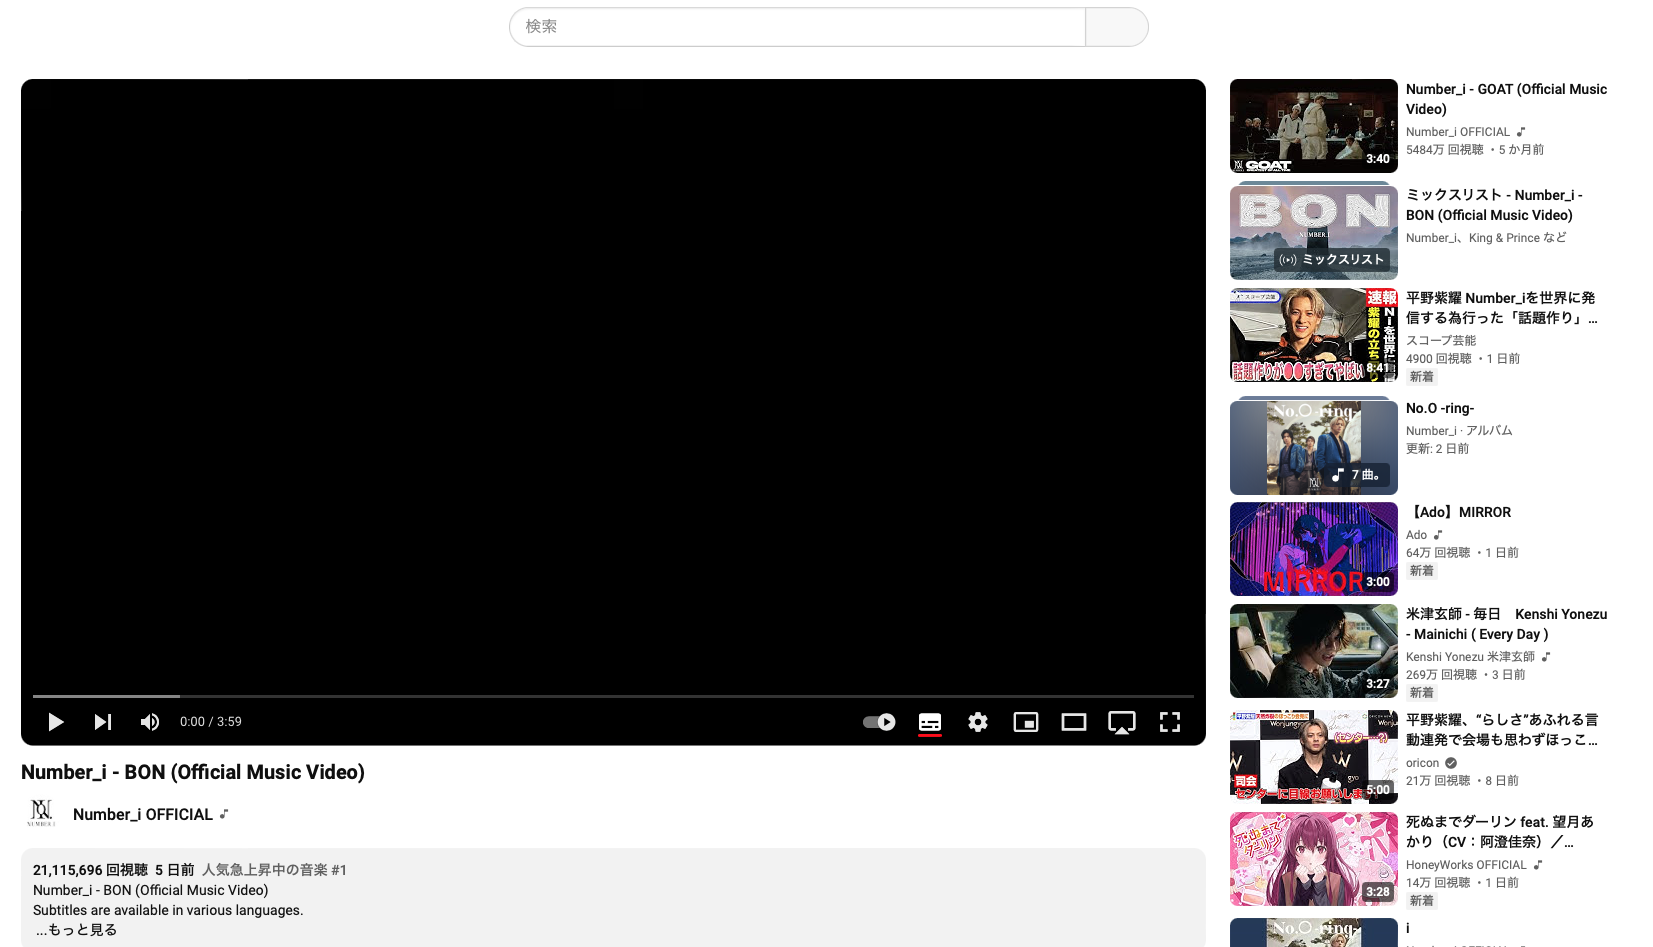Click the Kenshi Yonezu 米津玄師 channel name

[x=1470, y=657]
